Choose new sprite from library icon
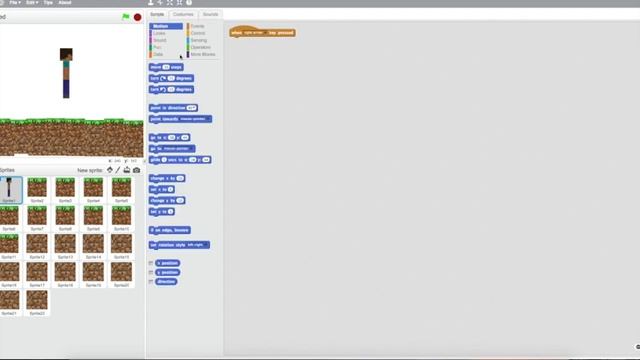 110,170
